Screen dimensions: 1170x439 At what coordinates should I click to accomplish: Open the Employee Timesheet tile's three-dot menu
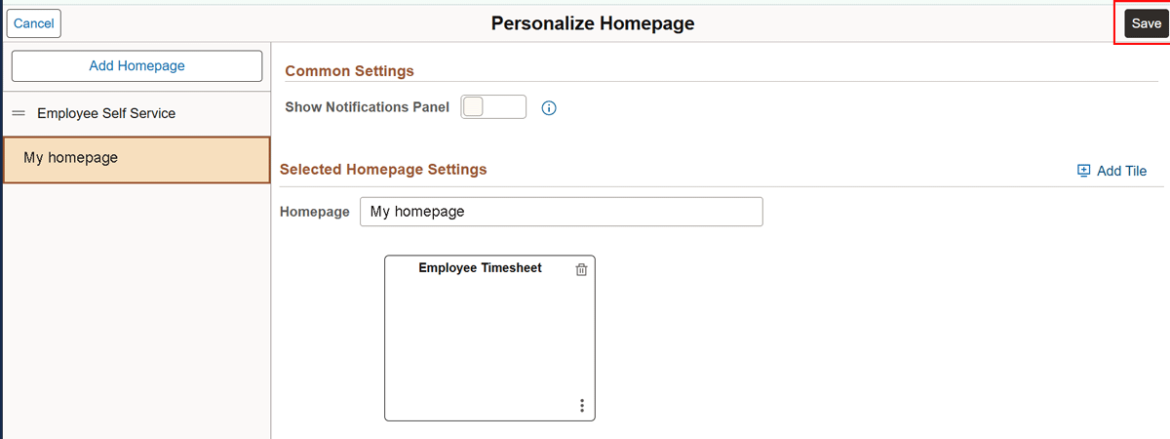coord(582,406)
